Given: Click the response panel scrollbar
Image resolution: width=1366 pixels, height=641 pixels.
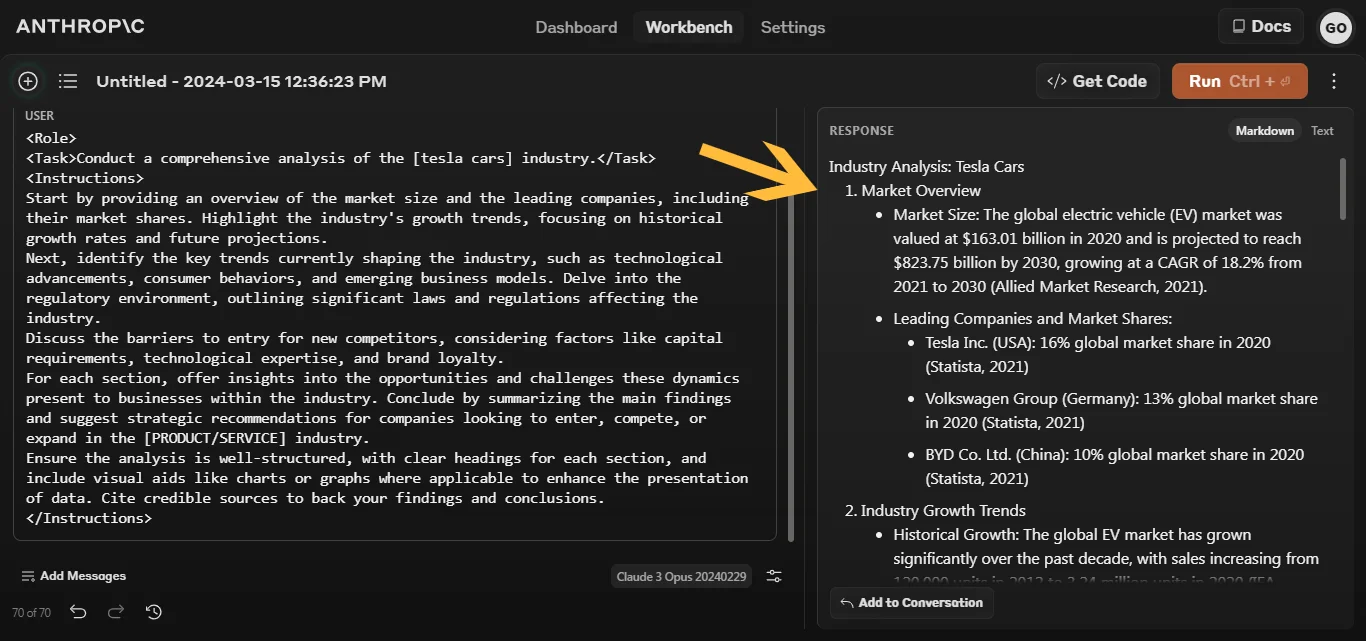Looking at the screenshot, I should coord(1343,188).
